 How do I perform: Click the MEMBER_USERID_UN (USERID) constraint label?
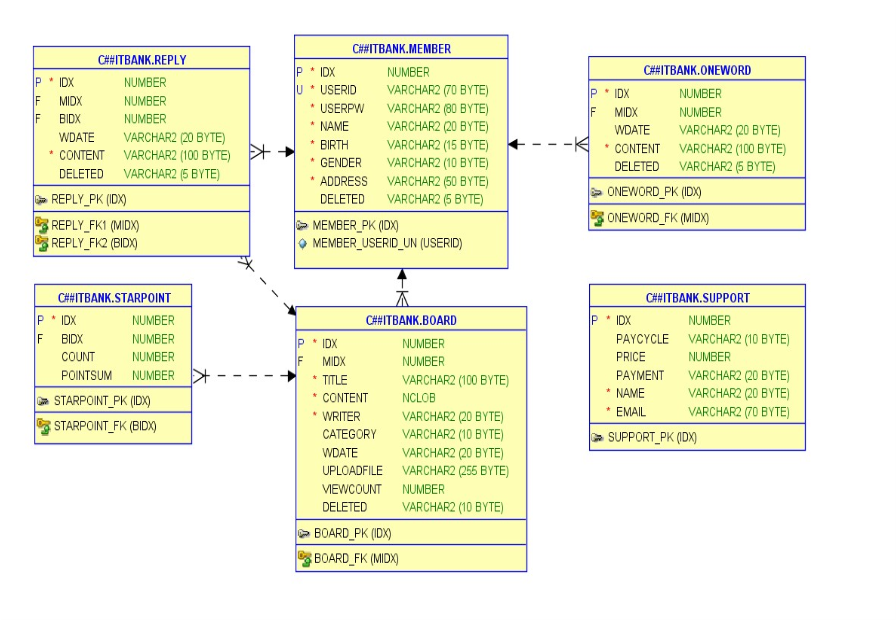(387, 243)
